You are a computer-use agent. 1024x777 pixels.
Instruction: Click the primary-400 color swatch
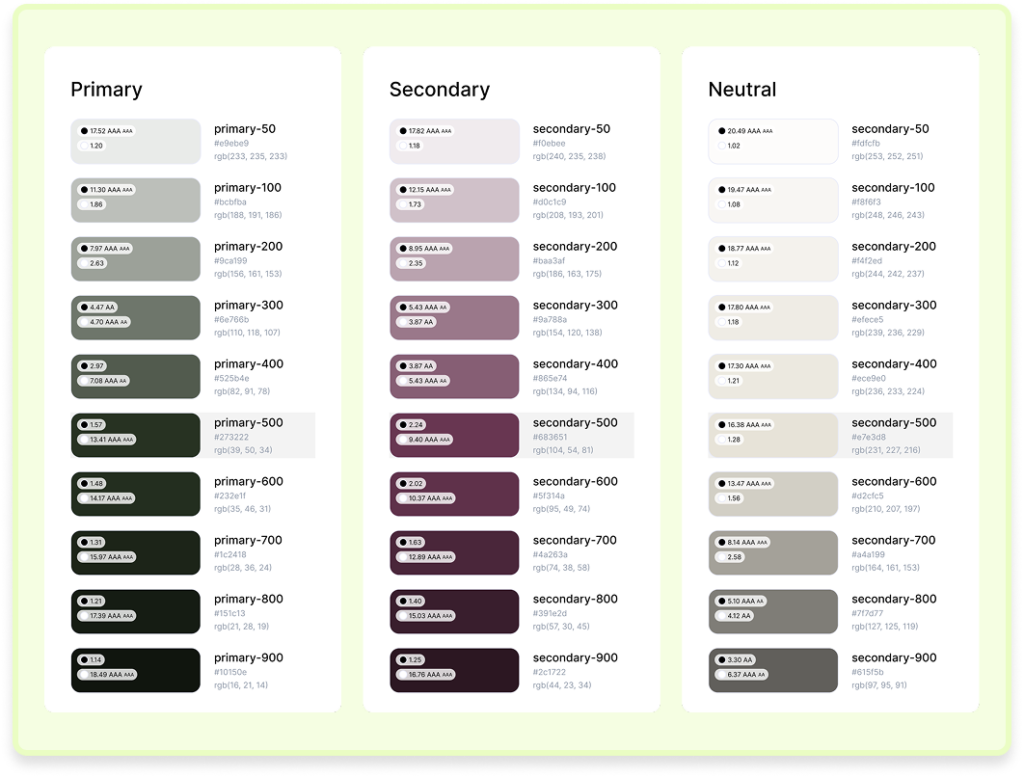[x=136, y=376]
